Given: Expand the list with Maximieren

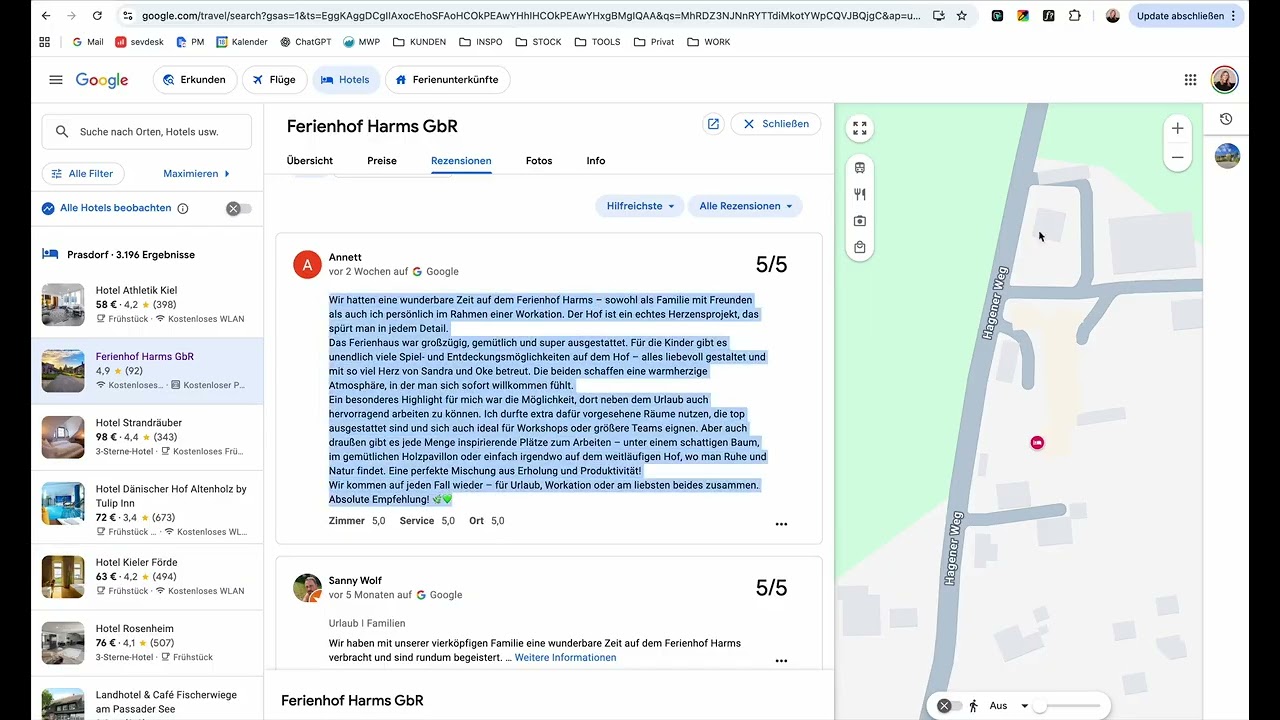Looking at the screenshot, I should pyautogui.click(x=196, y=174).
